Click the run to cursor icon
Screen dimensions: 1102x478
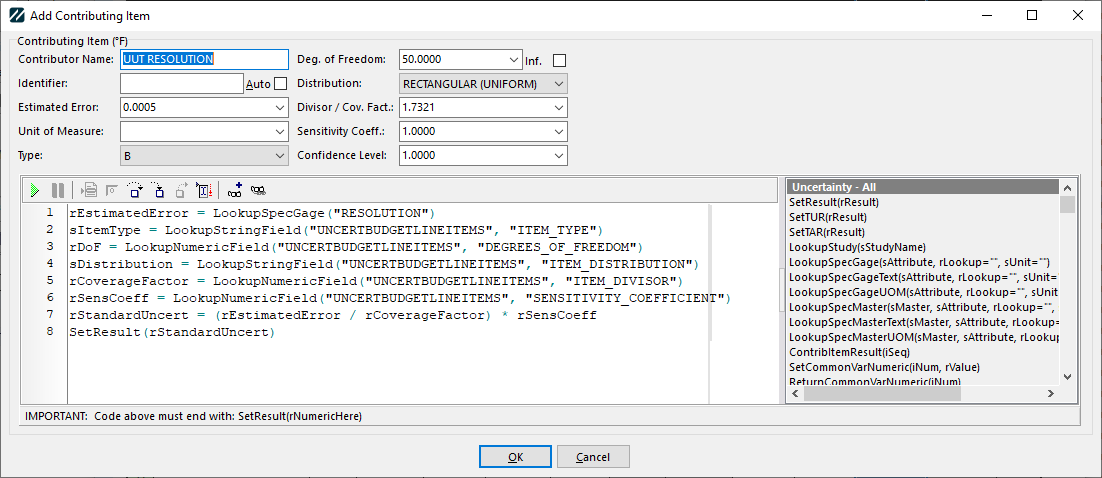(204, 189)
